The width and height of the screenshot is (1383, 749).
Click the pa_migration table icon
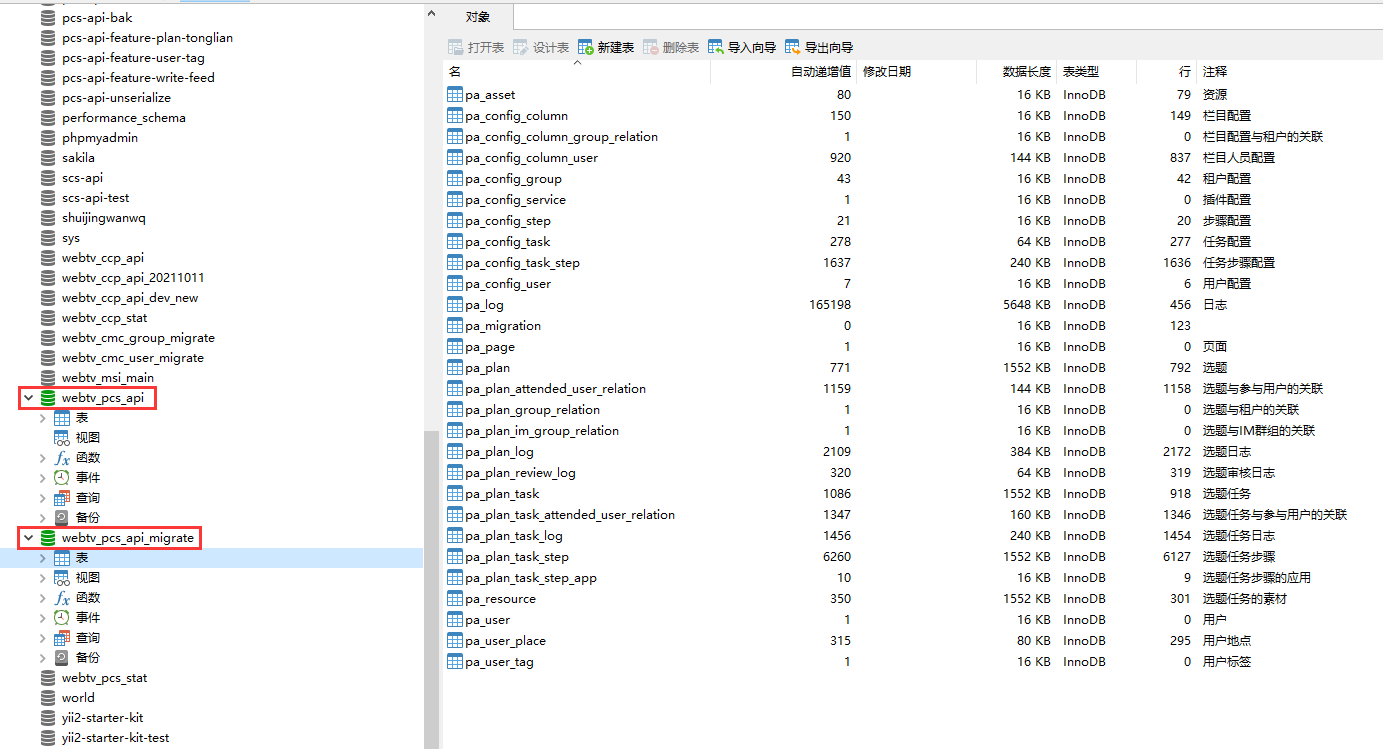[455, 326]
